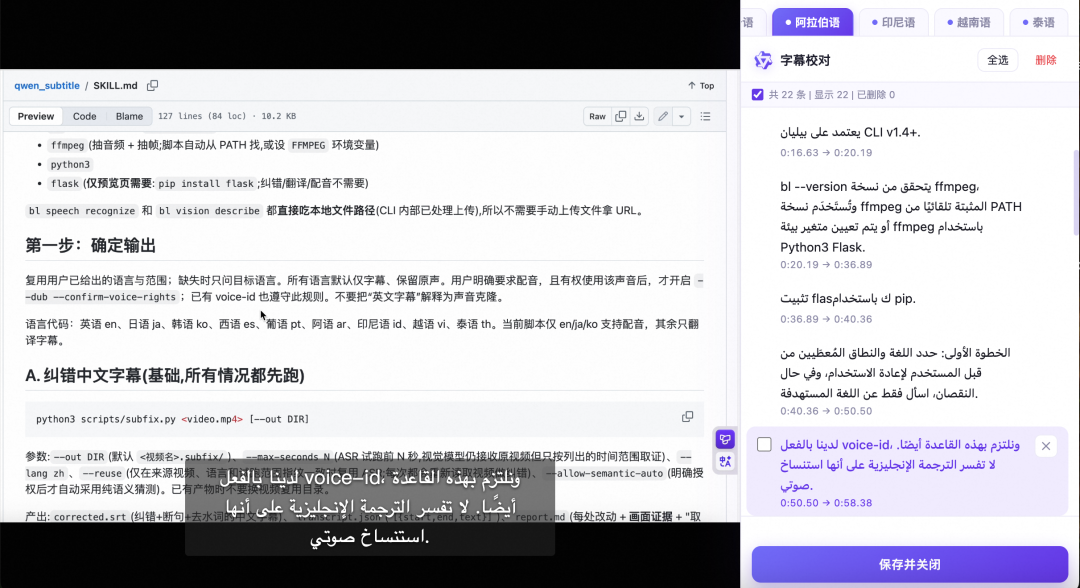Open the subtitle proofreading floating icon
This screenshot has height=588, width=1080.
tap(725, 439)
